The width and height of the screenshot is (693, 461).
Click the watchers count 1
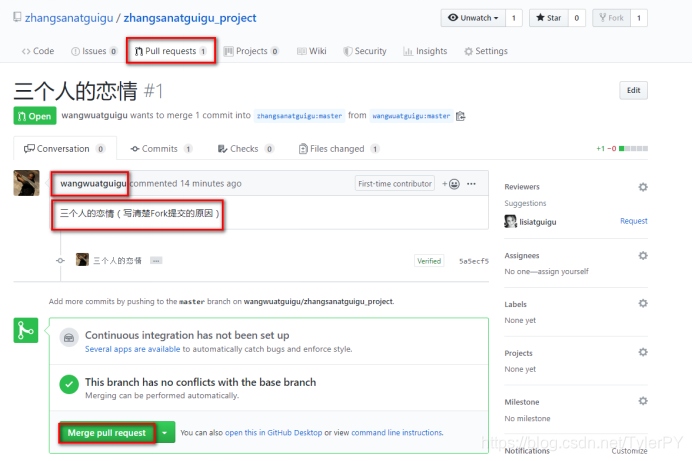[x=514, y=18]
